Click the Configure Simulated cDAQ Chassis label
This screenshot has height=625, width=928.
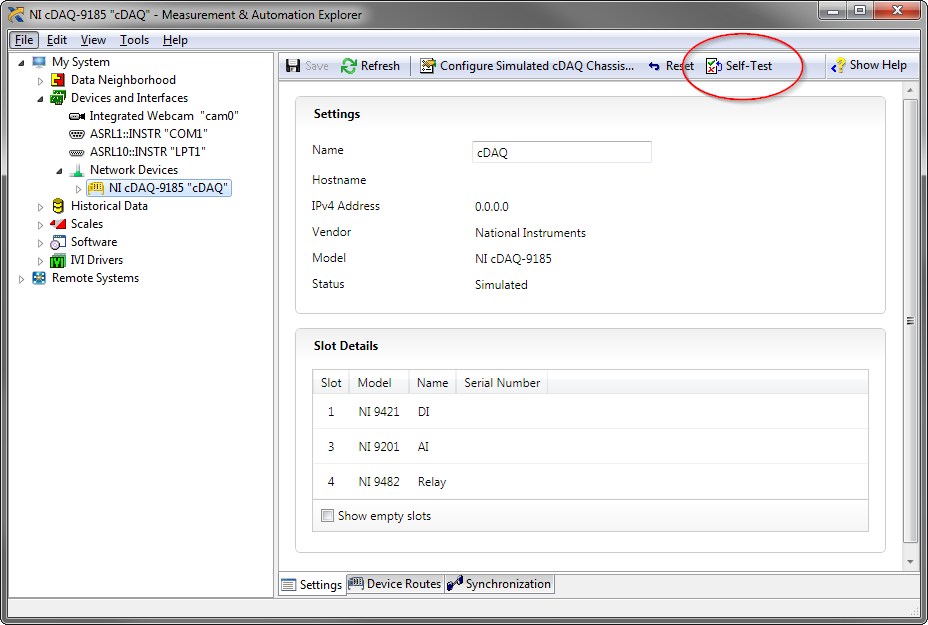tap(537, 66)
